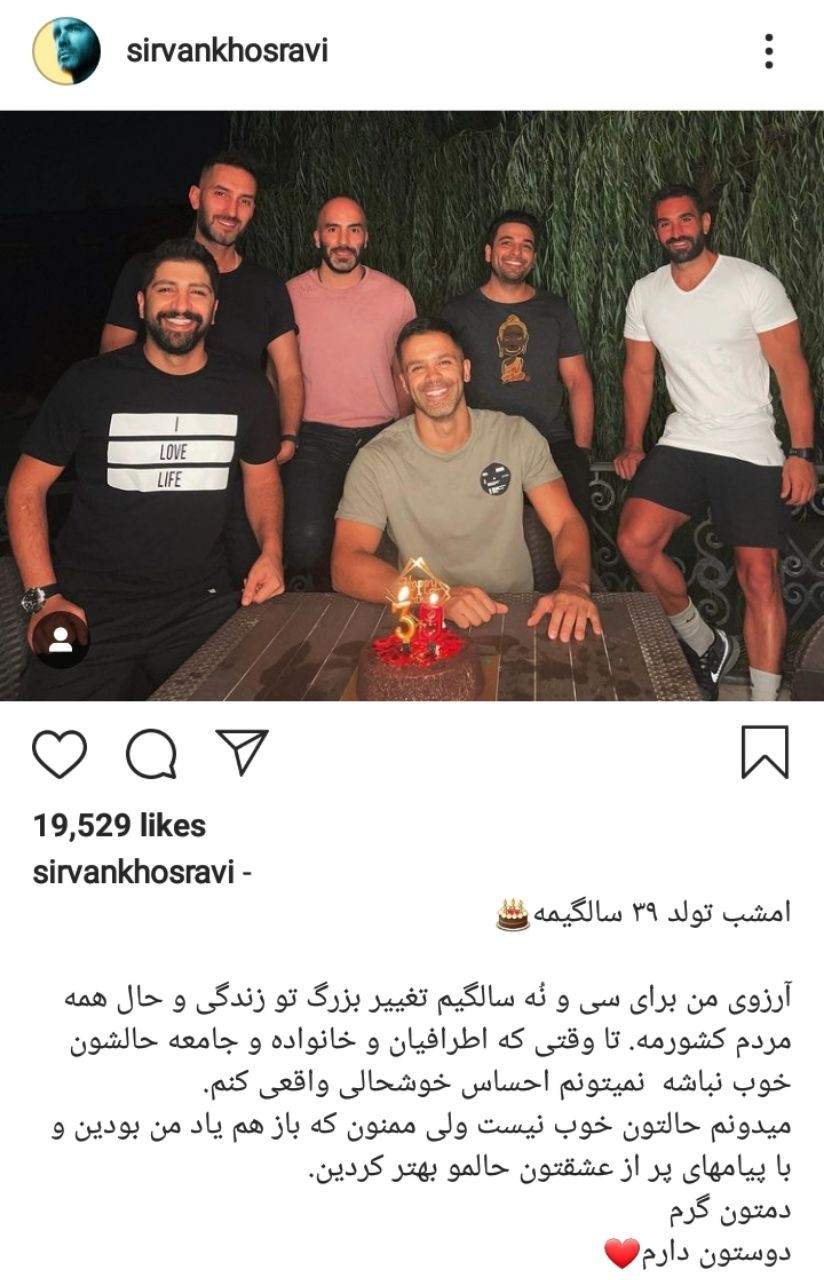This screenshot has height=1280, width=824.
Task: Tap sirvankhosravi username in the caption
Action: click(x=133, y=872)
